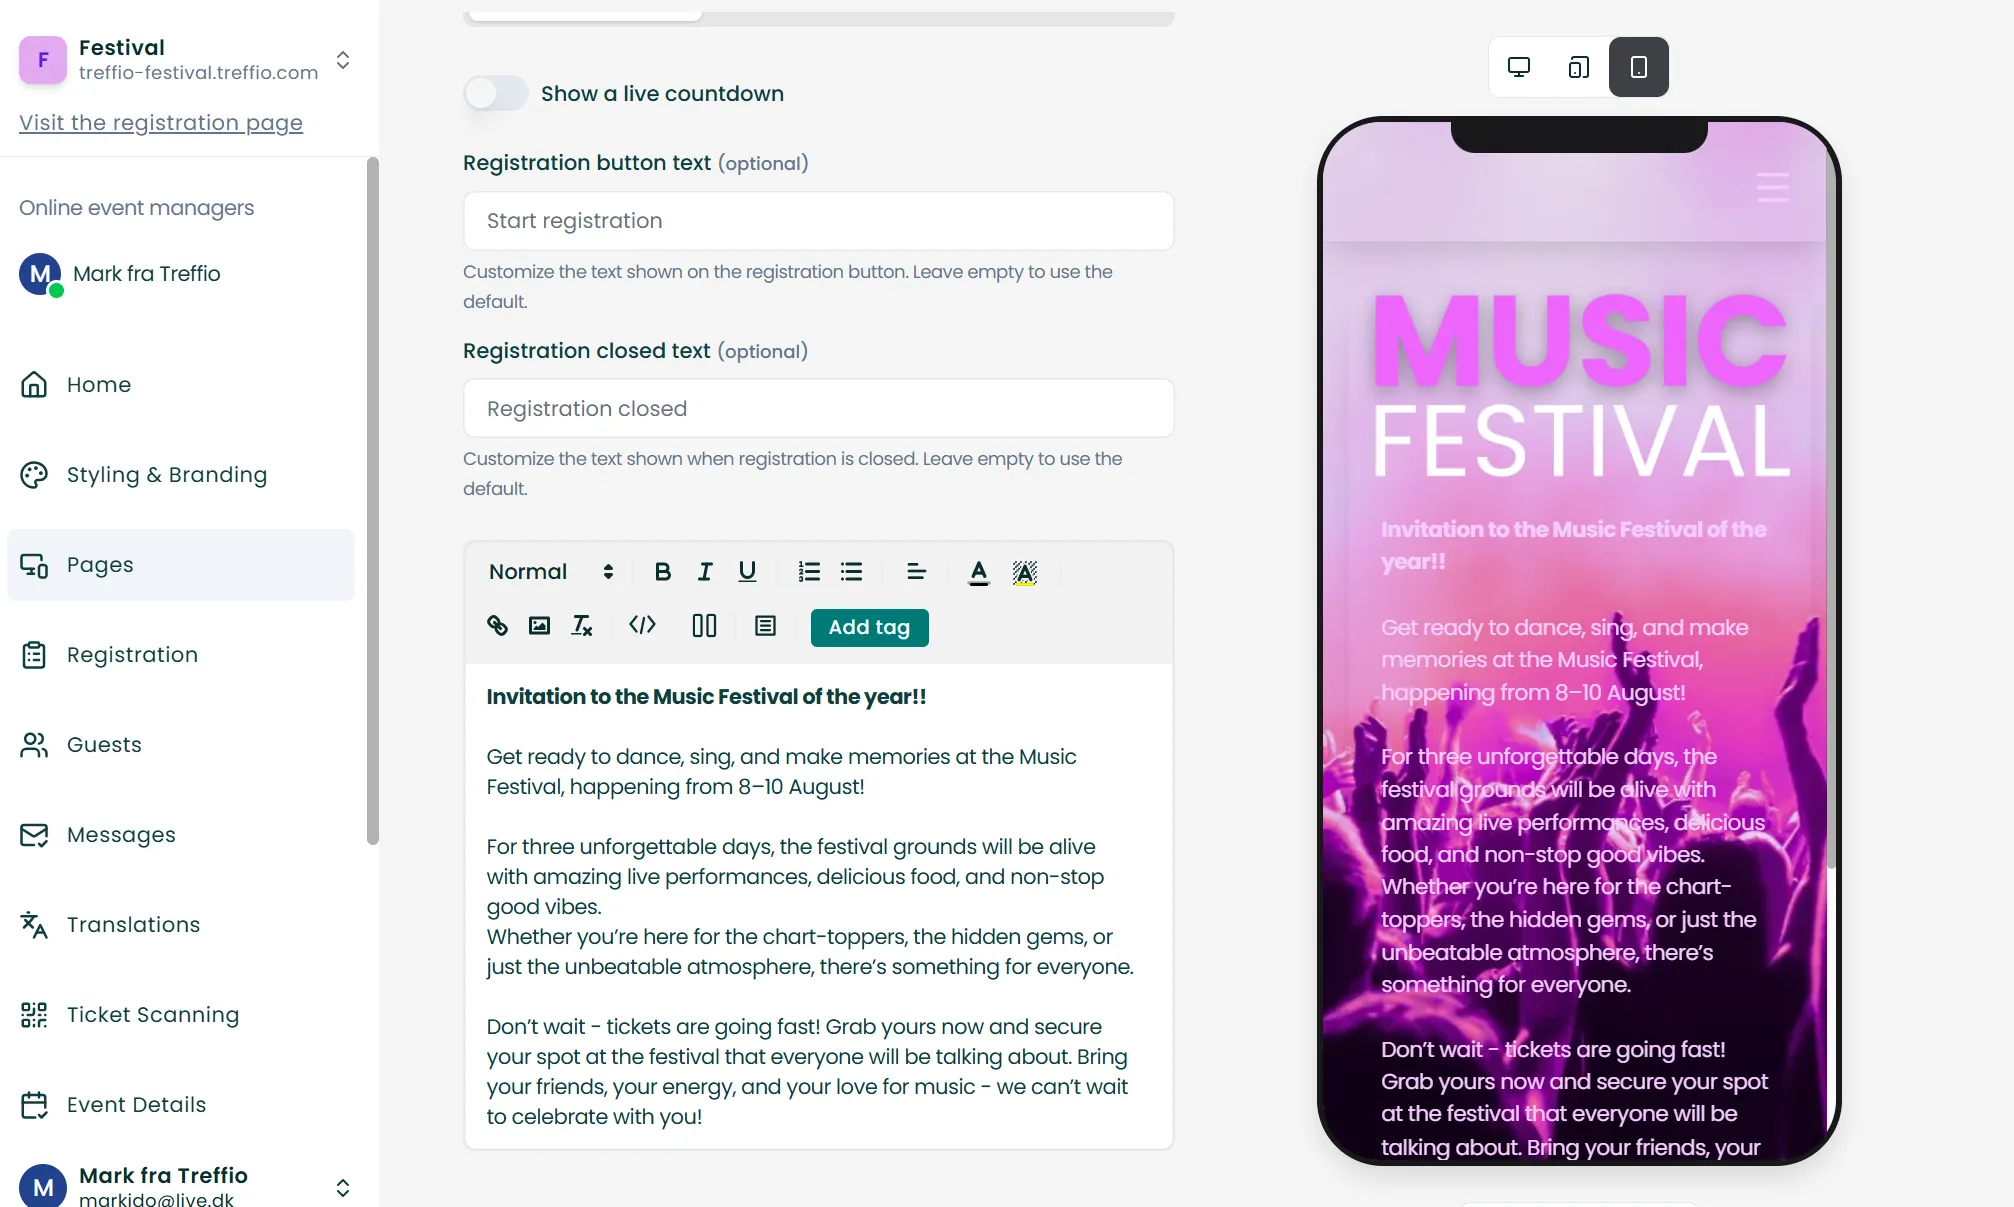Viewport: 2014px width, 1207px height.
Task: Insert an image into the editor
Action: 539,626
